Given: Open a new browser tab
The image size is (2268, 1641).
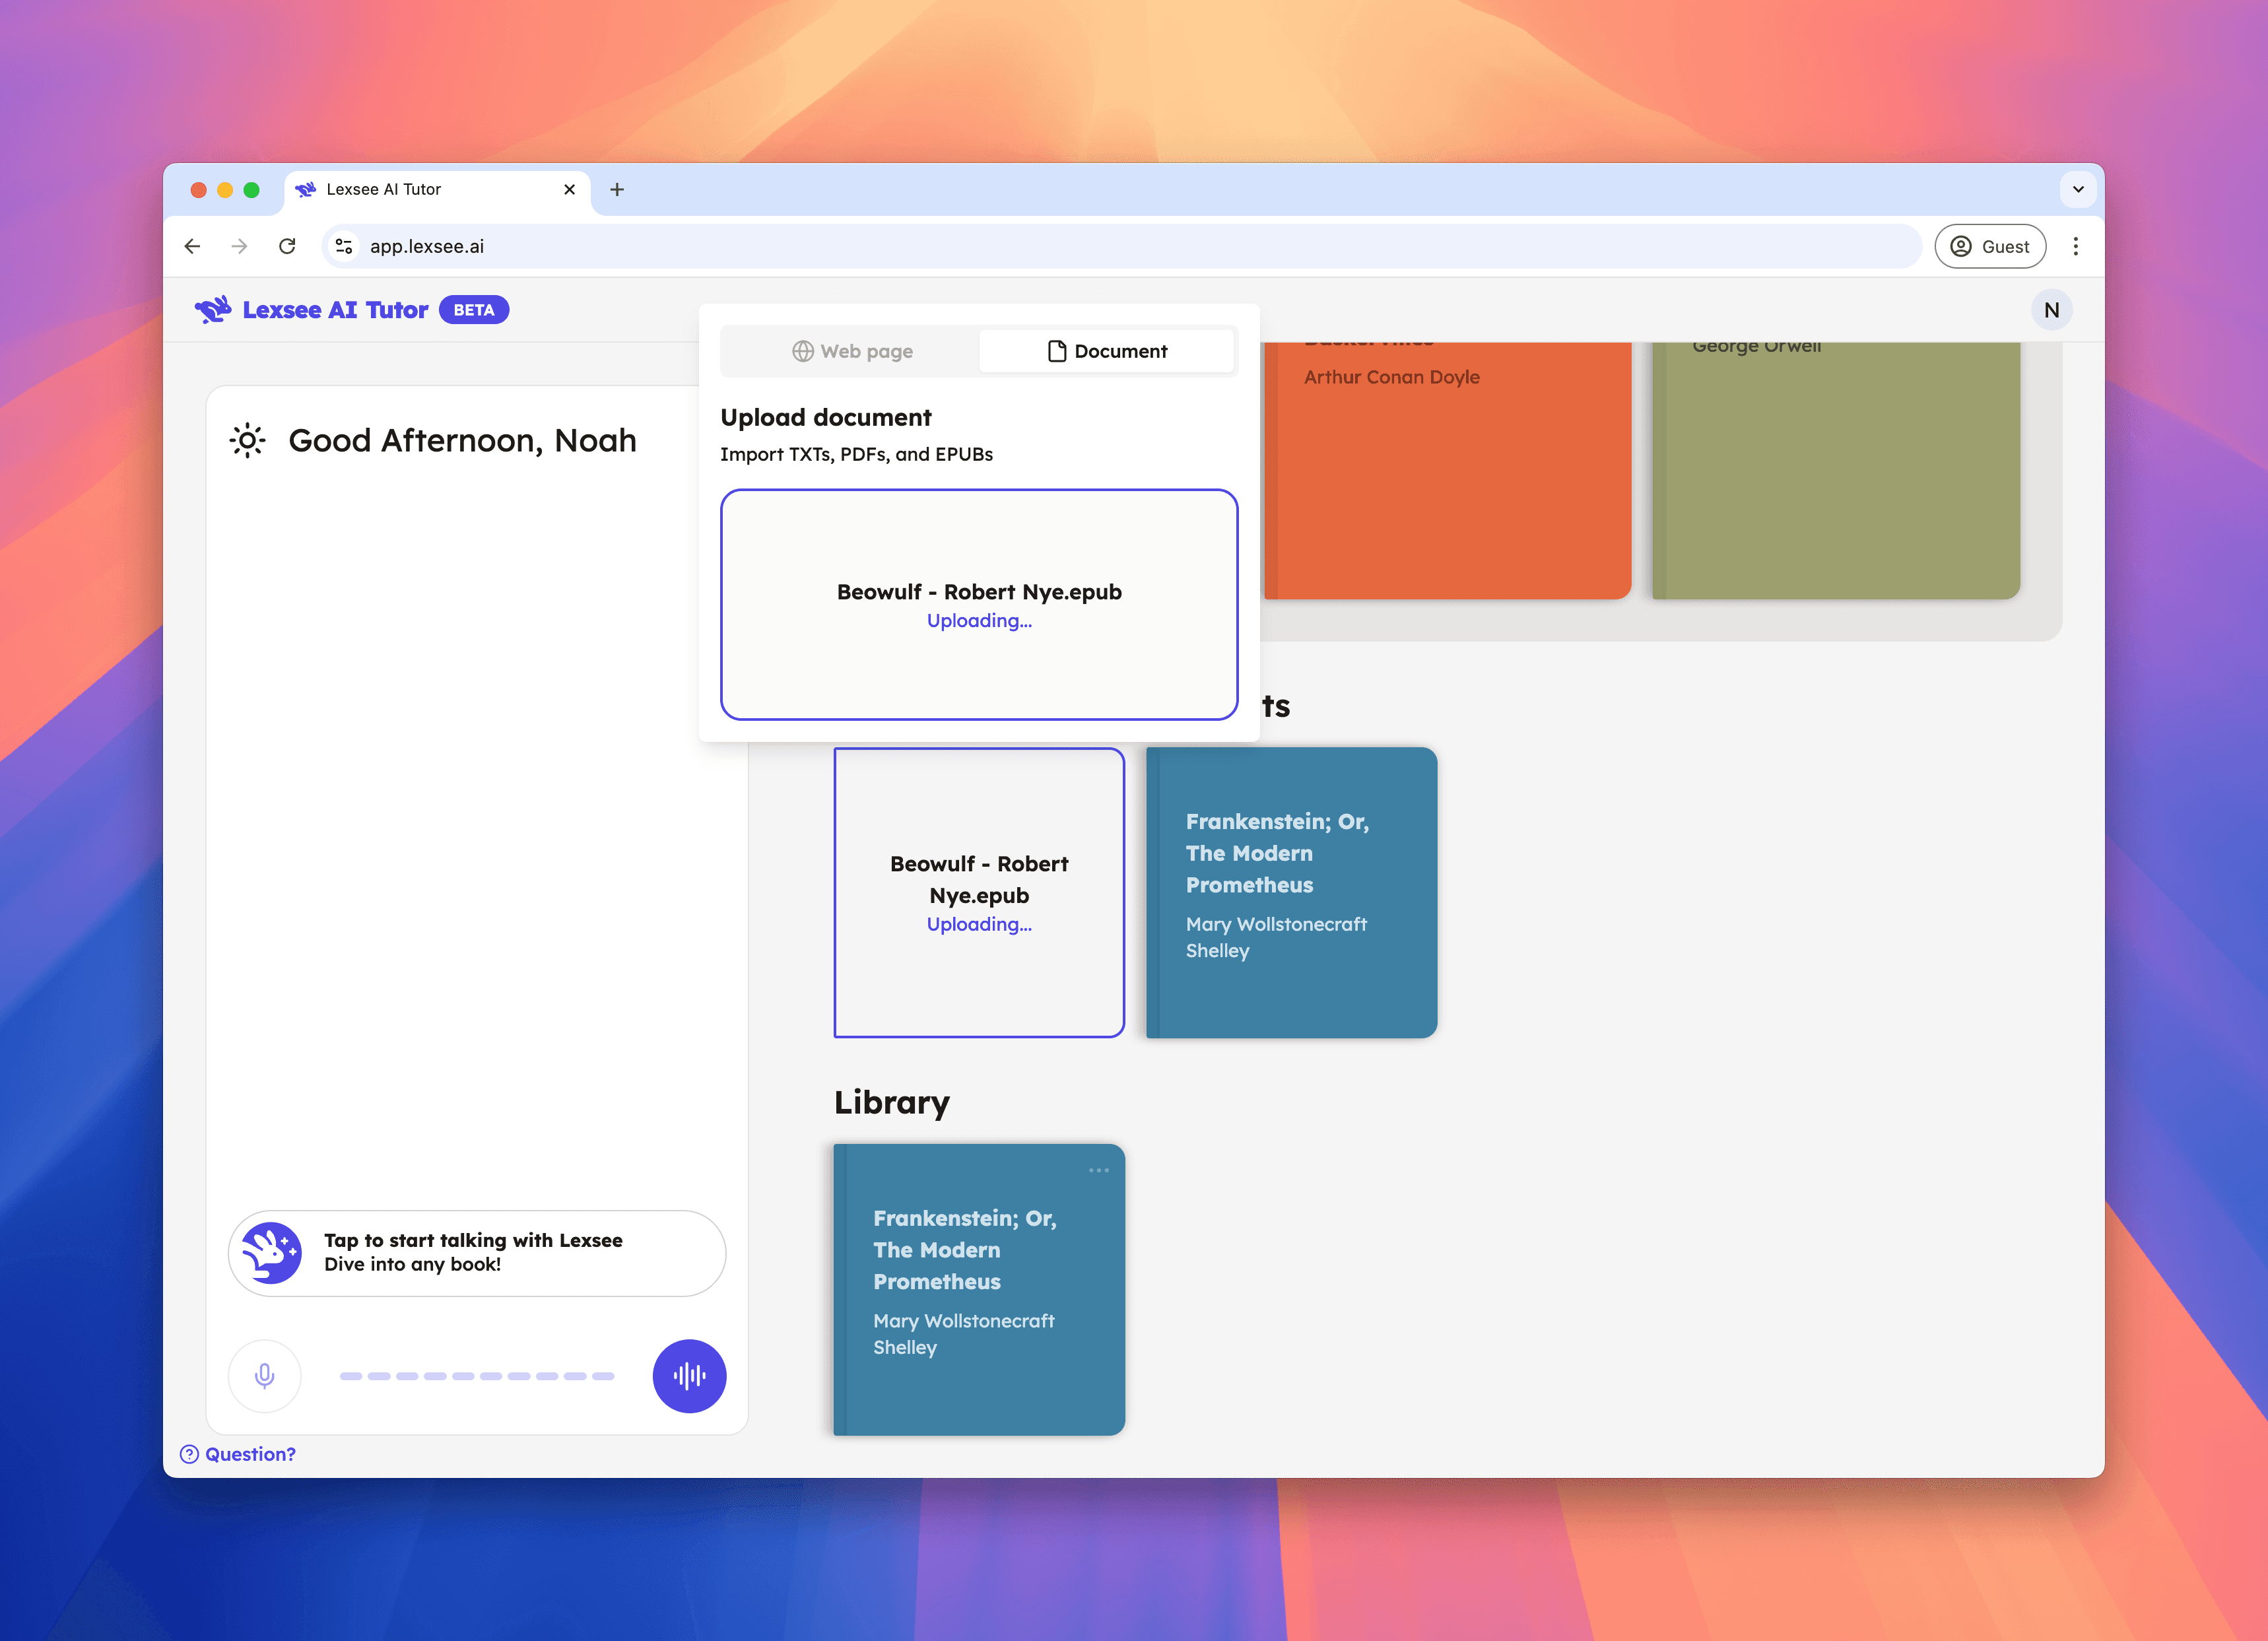Looking at the screenshot, I should coord(617,189).
